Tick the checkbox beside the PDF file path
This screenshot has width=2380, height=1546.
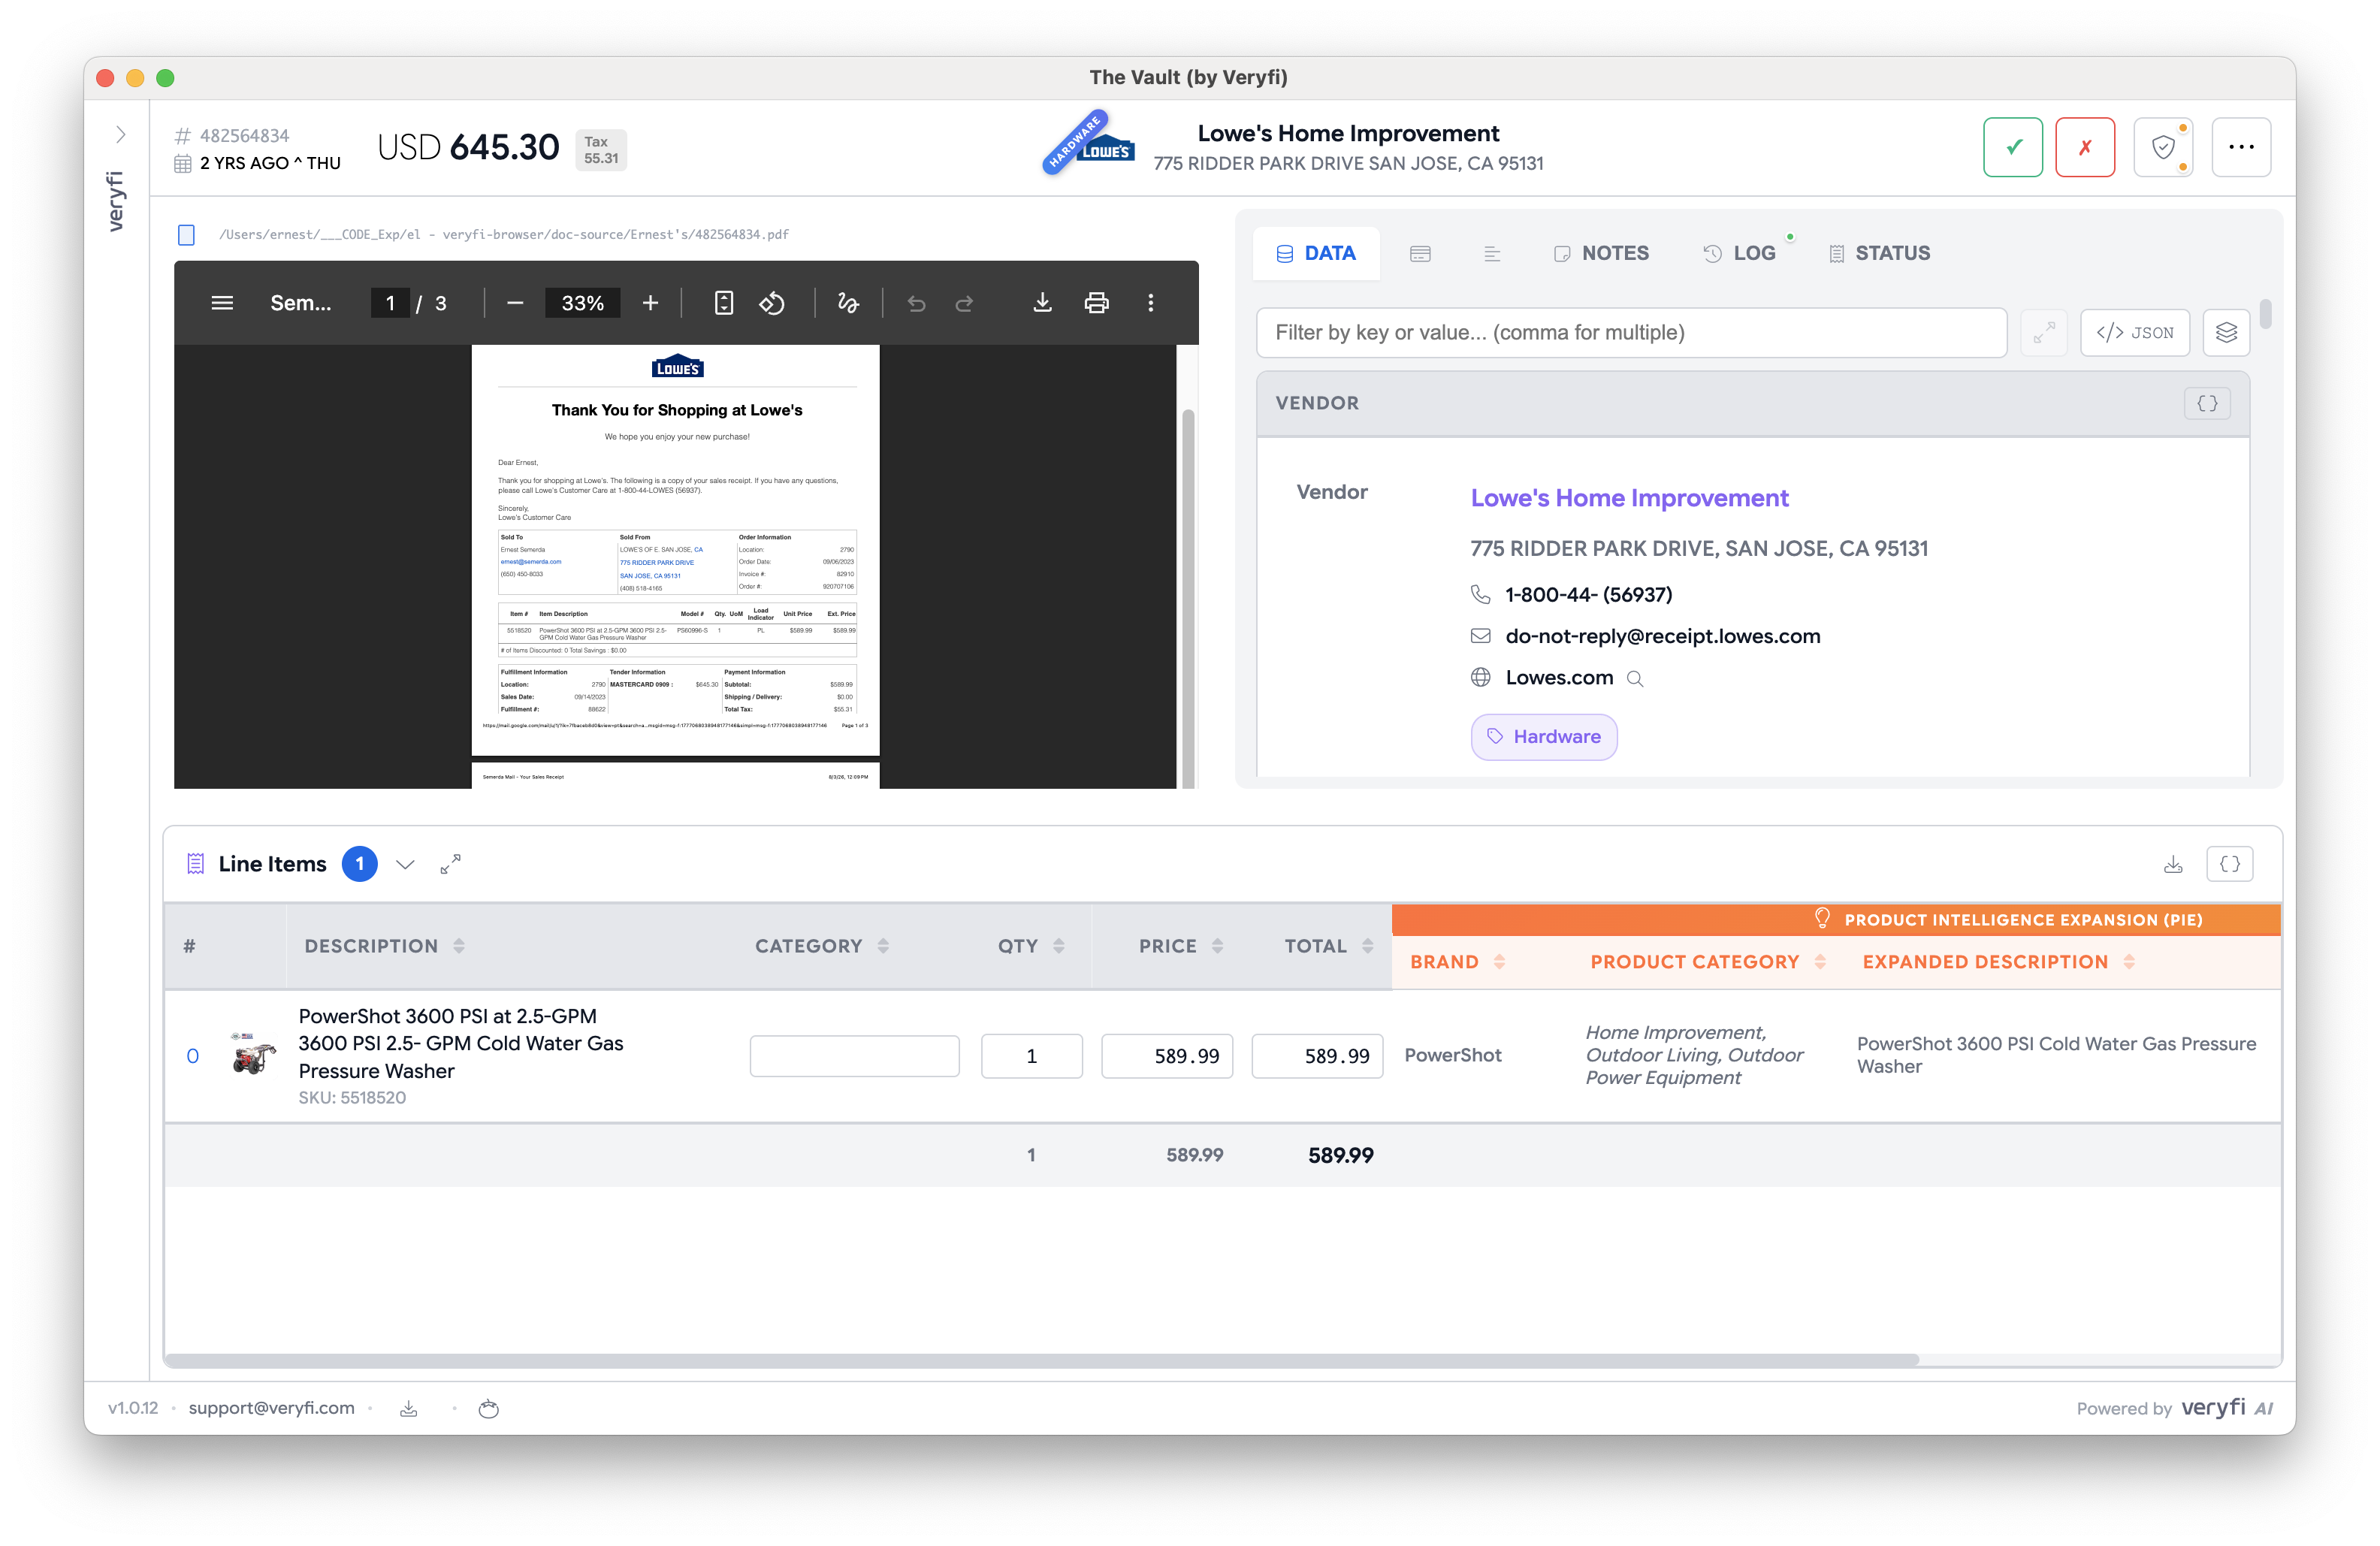[x=186, y=235]
